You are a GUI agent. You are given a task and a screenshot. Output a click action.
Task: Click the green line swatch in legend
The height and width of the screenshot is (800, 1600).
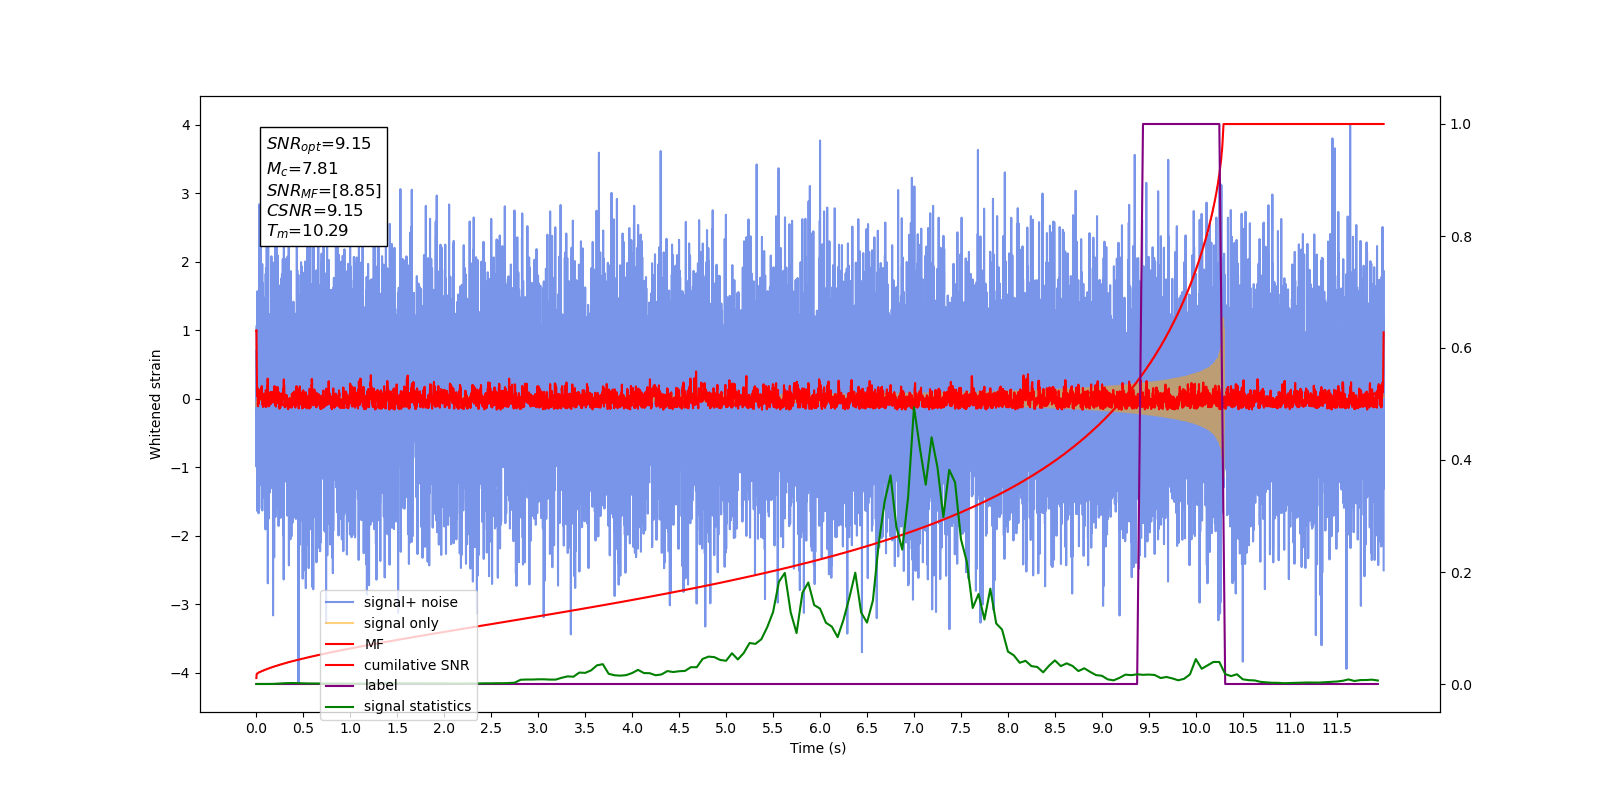[340, 706]
